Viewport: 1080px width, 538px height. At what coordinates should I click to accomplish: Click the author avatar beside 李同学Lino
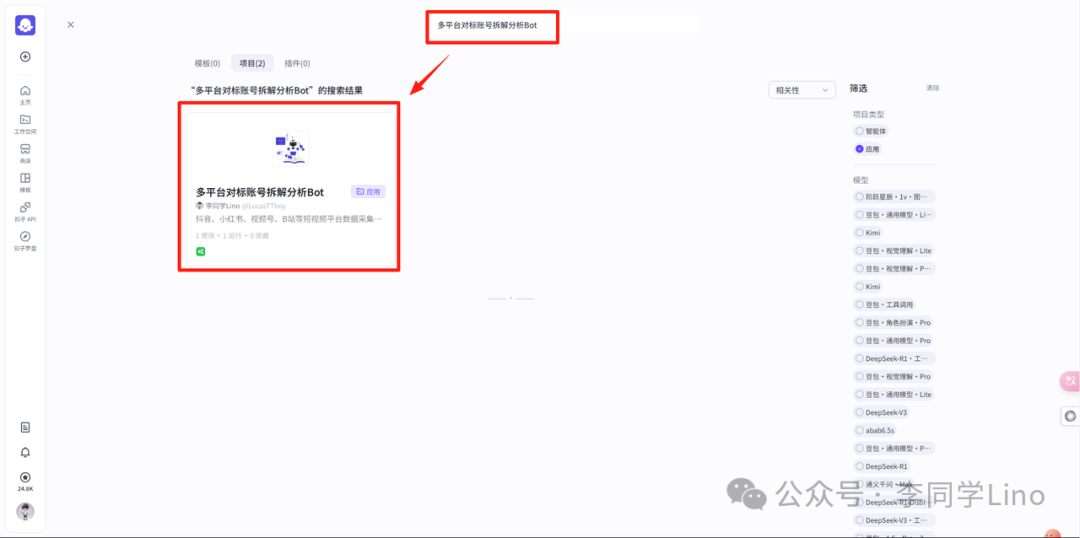[200, 205]
